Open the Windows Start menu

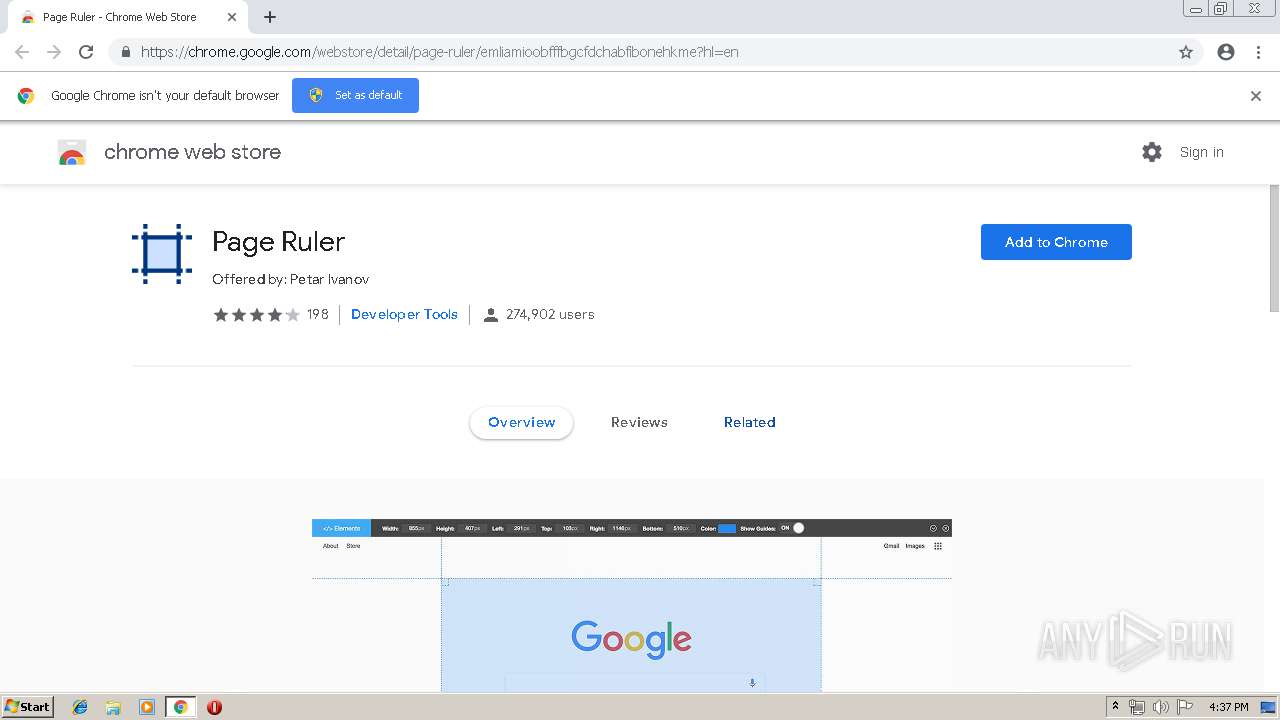point(27,707)
